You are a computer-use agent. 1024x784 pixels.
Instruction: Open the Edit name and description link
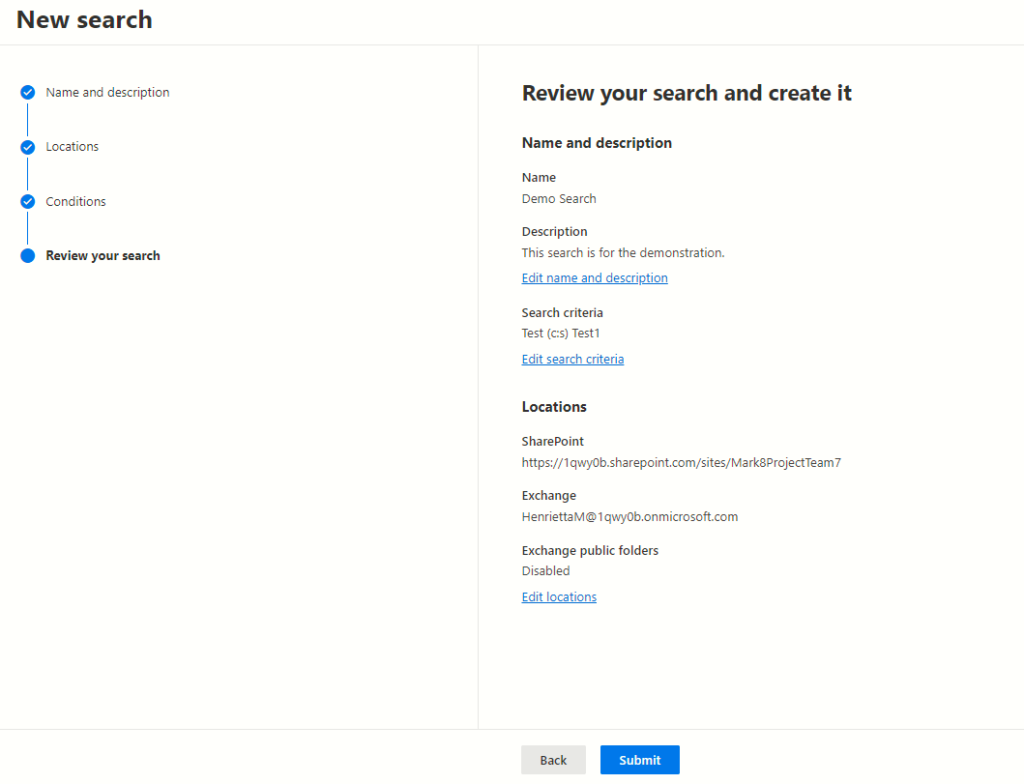[x=594, y=277]
